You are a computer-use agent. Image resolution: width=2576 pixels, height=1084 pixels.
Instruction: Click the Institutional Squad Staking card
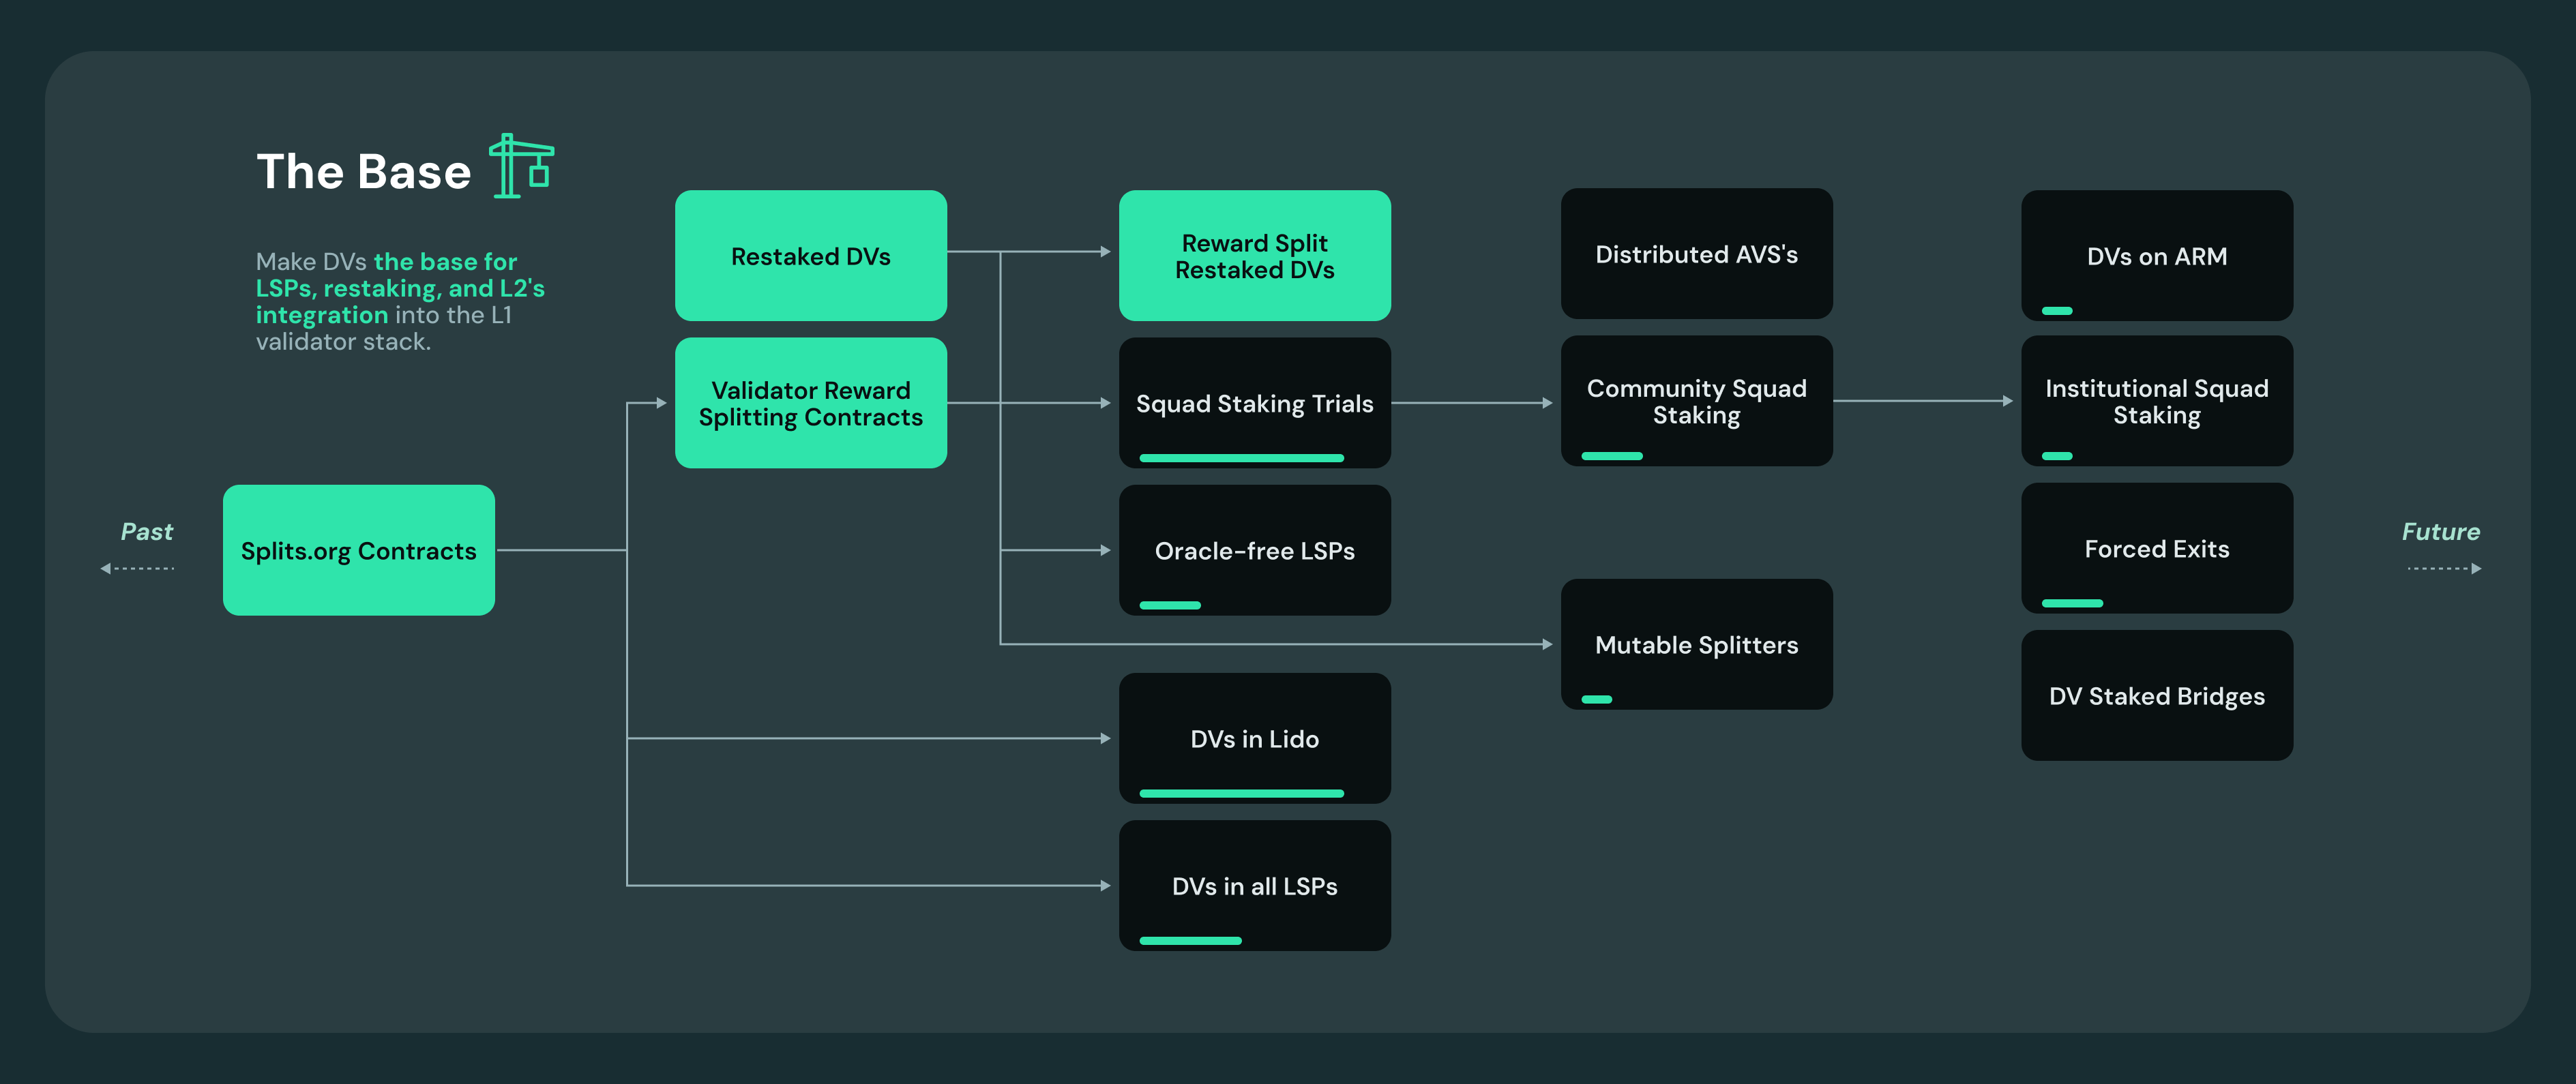pyautogui.click(x=2156, y=401)
